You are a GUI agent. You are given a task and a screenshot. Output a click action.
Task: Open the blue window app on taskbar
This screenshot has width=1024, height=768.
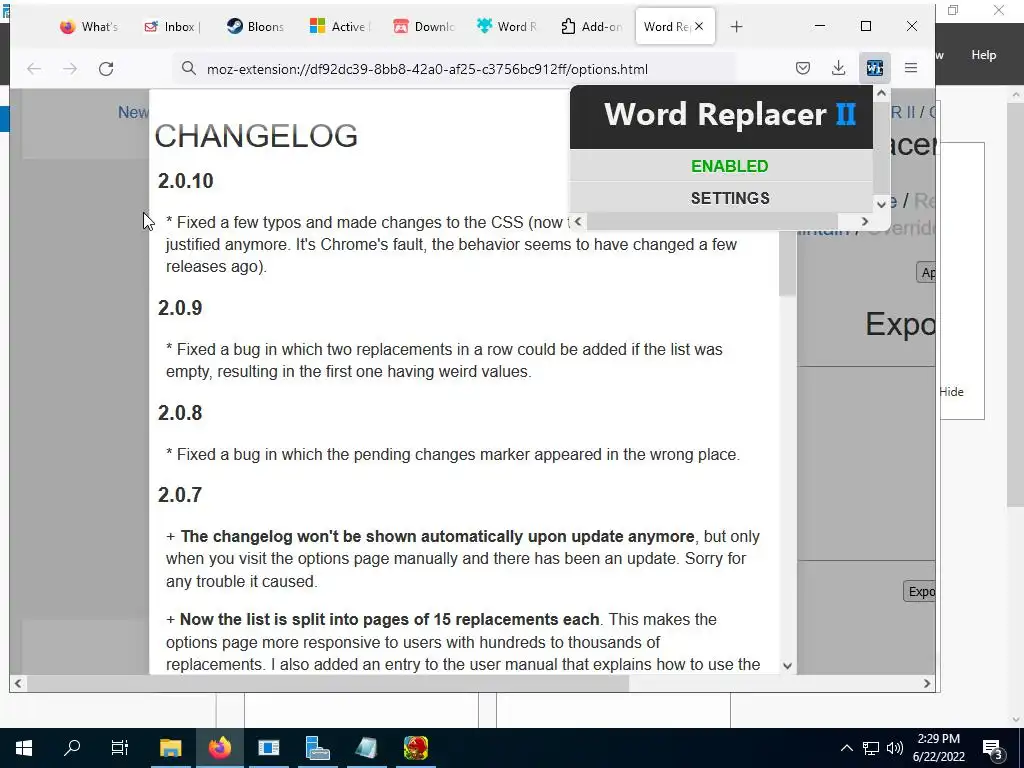[x=268, y=748]
